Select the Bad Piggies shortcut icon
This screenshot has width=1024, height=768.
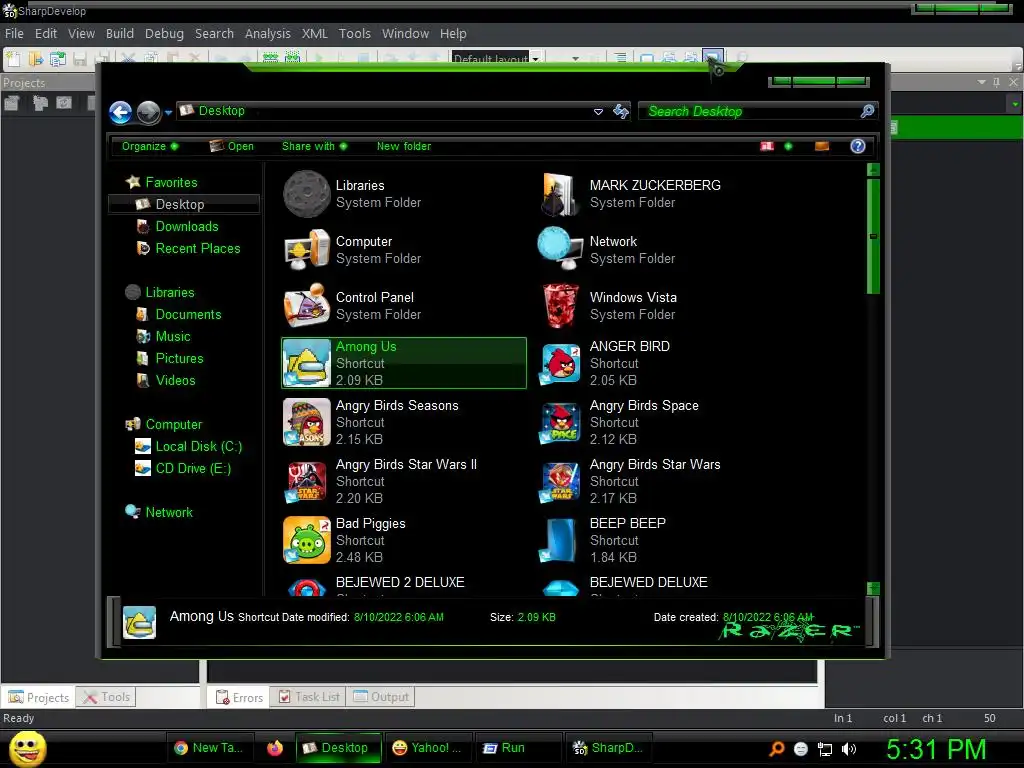pos(307,540)
